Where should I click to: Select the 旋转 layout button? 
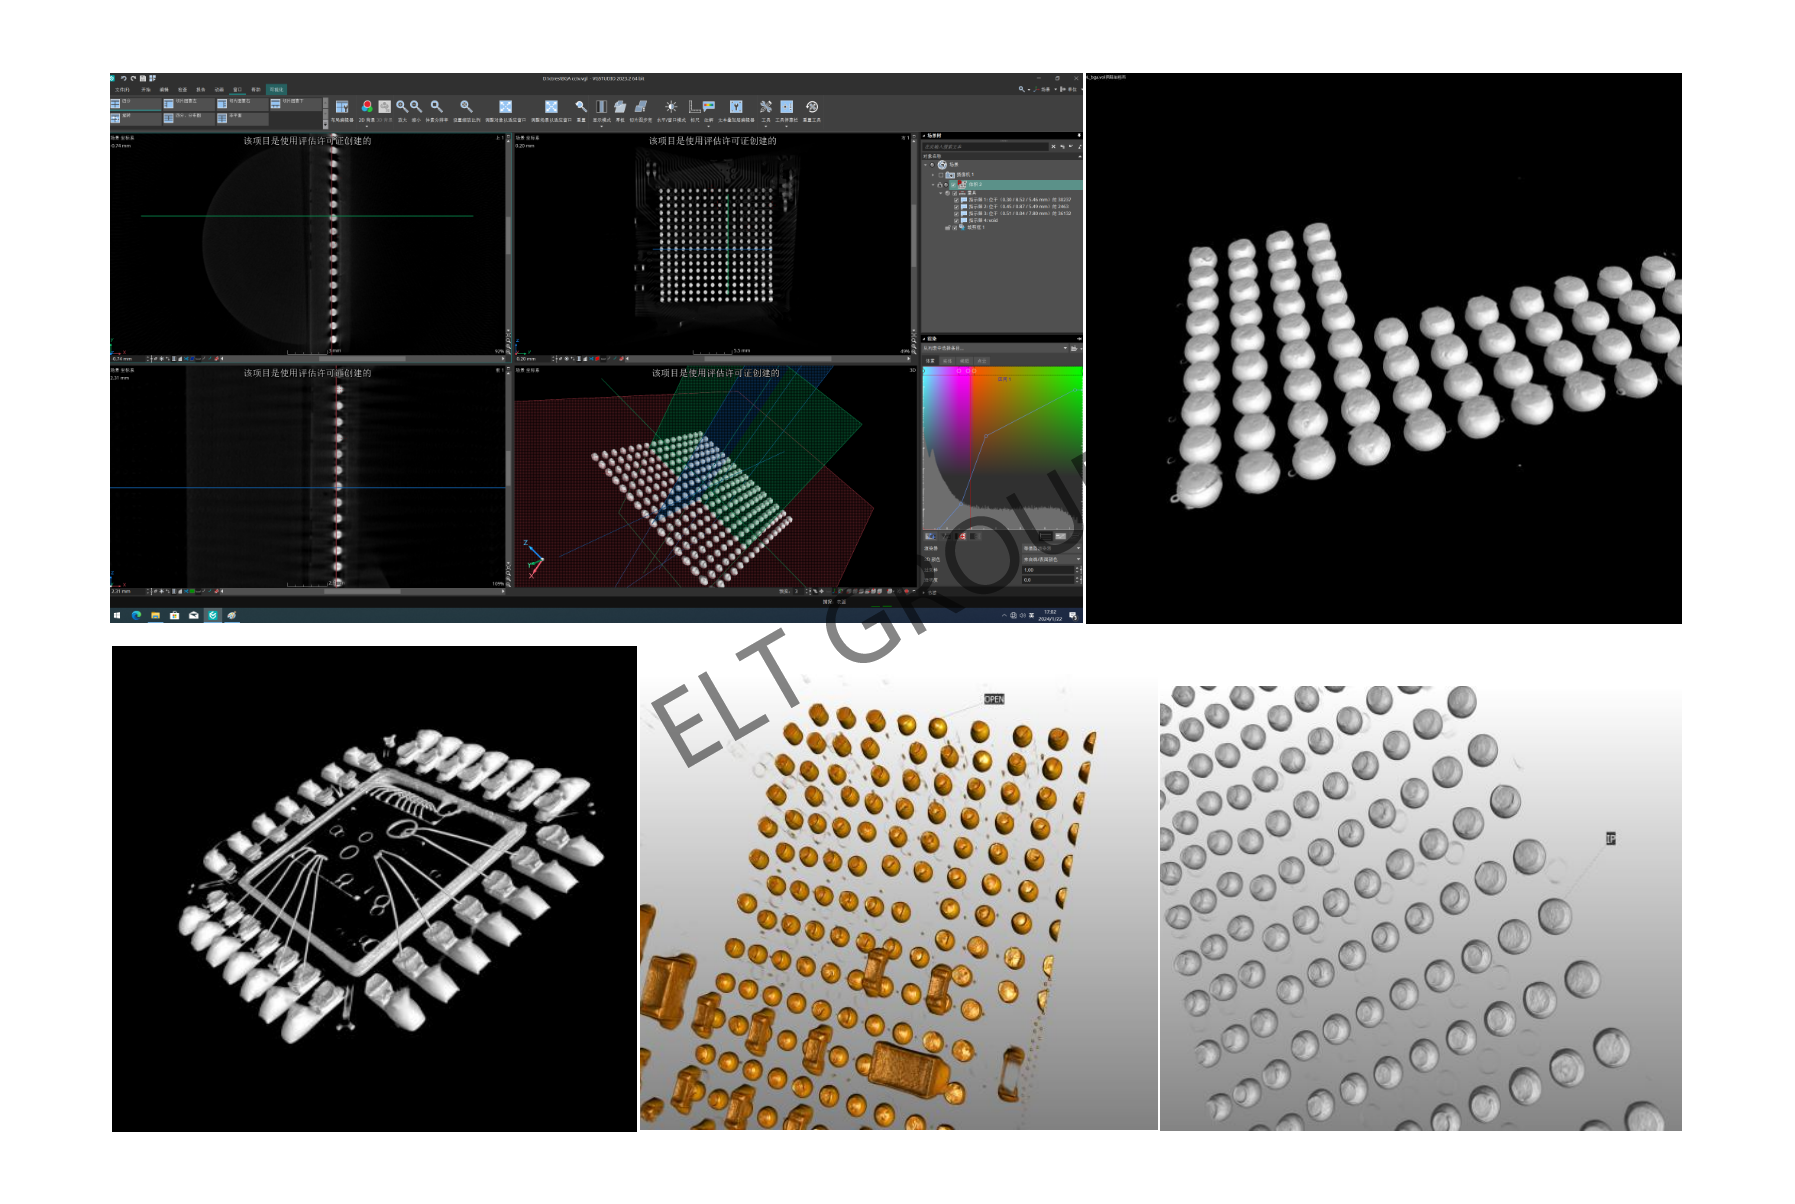pyautogui.click(x=135, y=118)
